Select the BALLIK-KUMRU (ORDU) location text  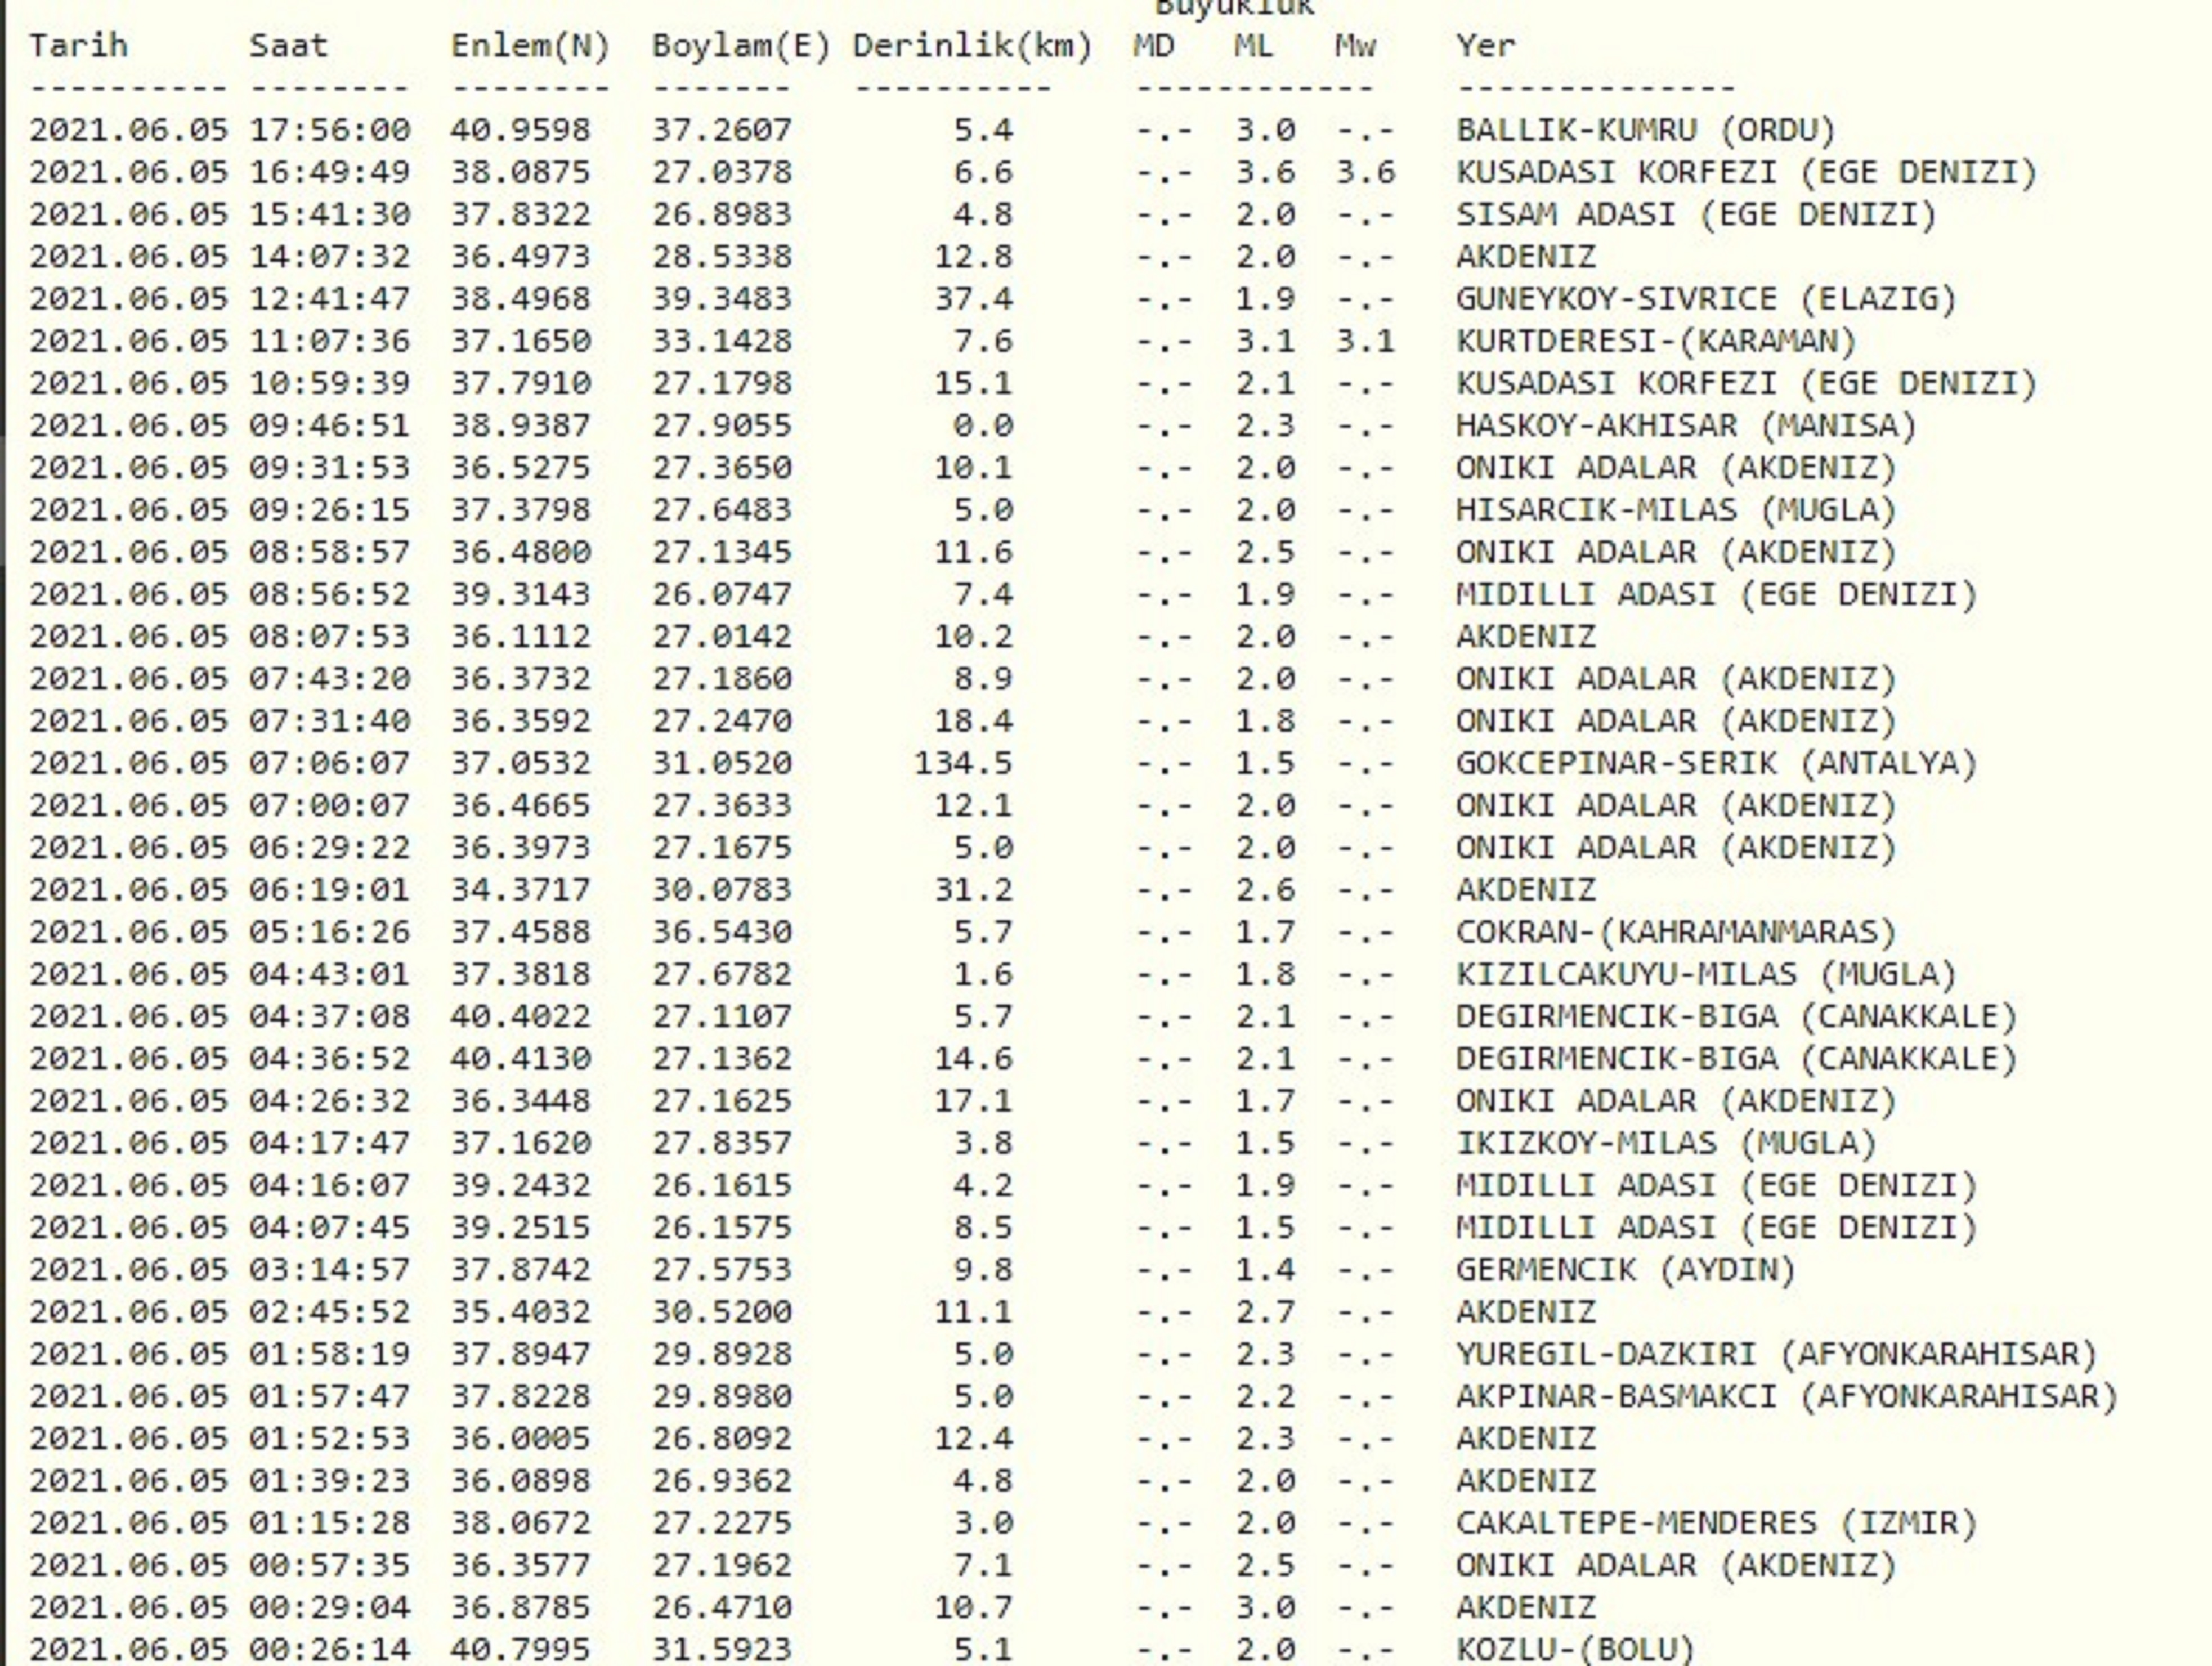point(1645,130)
